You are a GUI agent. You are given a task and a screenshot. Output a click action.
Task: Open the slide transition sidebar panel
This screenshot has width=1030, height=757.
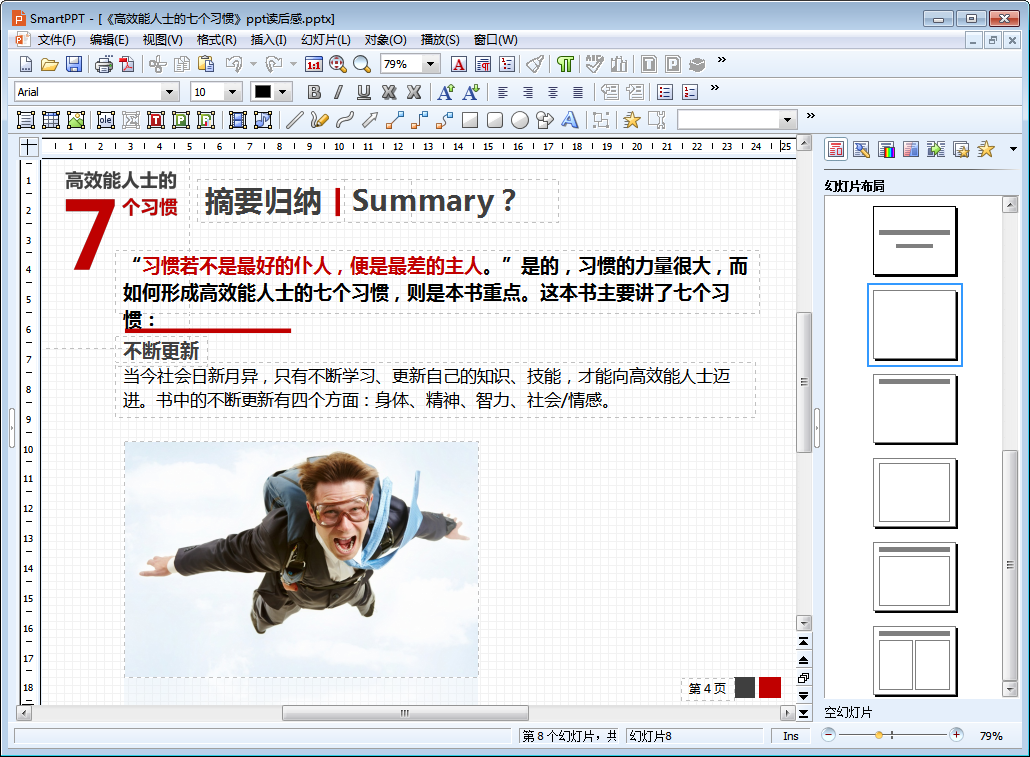pos(936,149)
